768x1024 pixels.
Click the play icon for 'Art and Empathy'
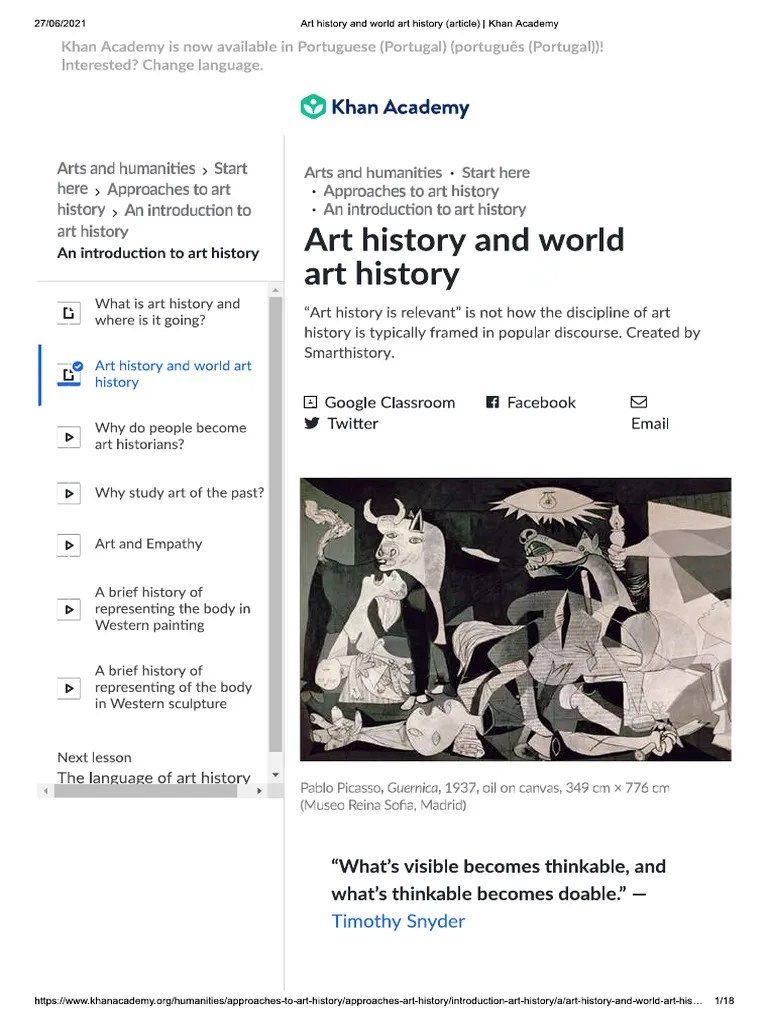pos(68,544)
